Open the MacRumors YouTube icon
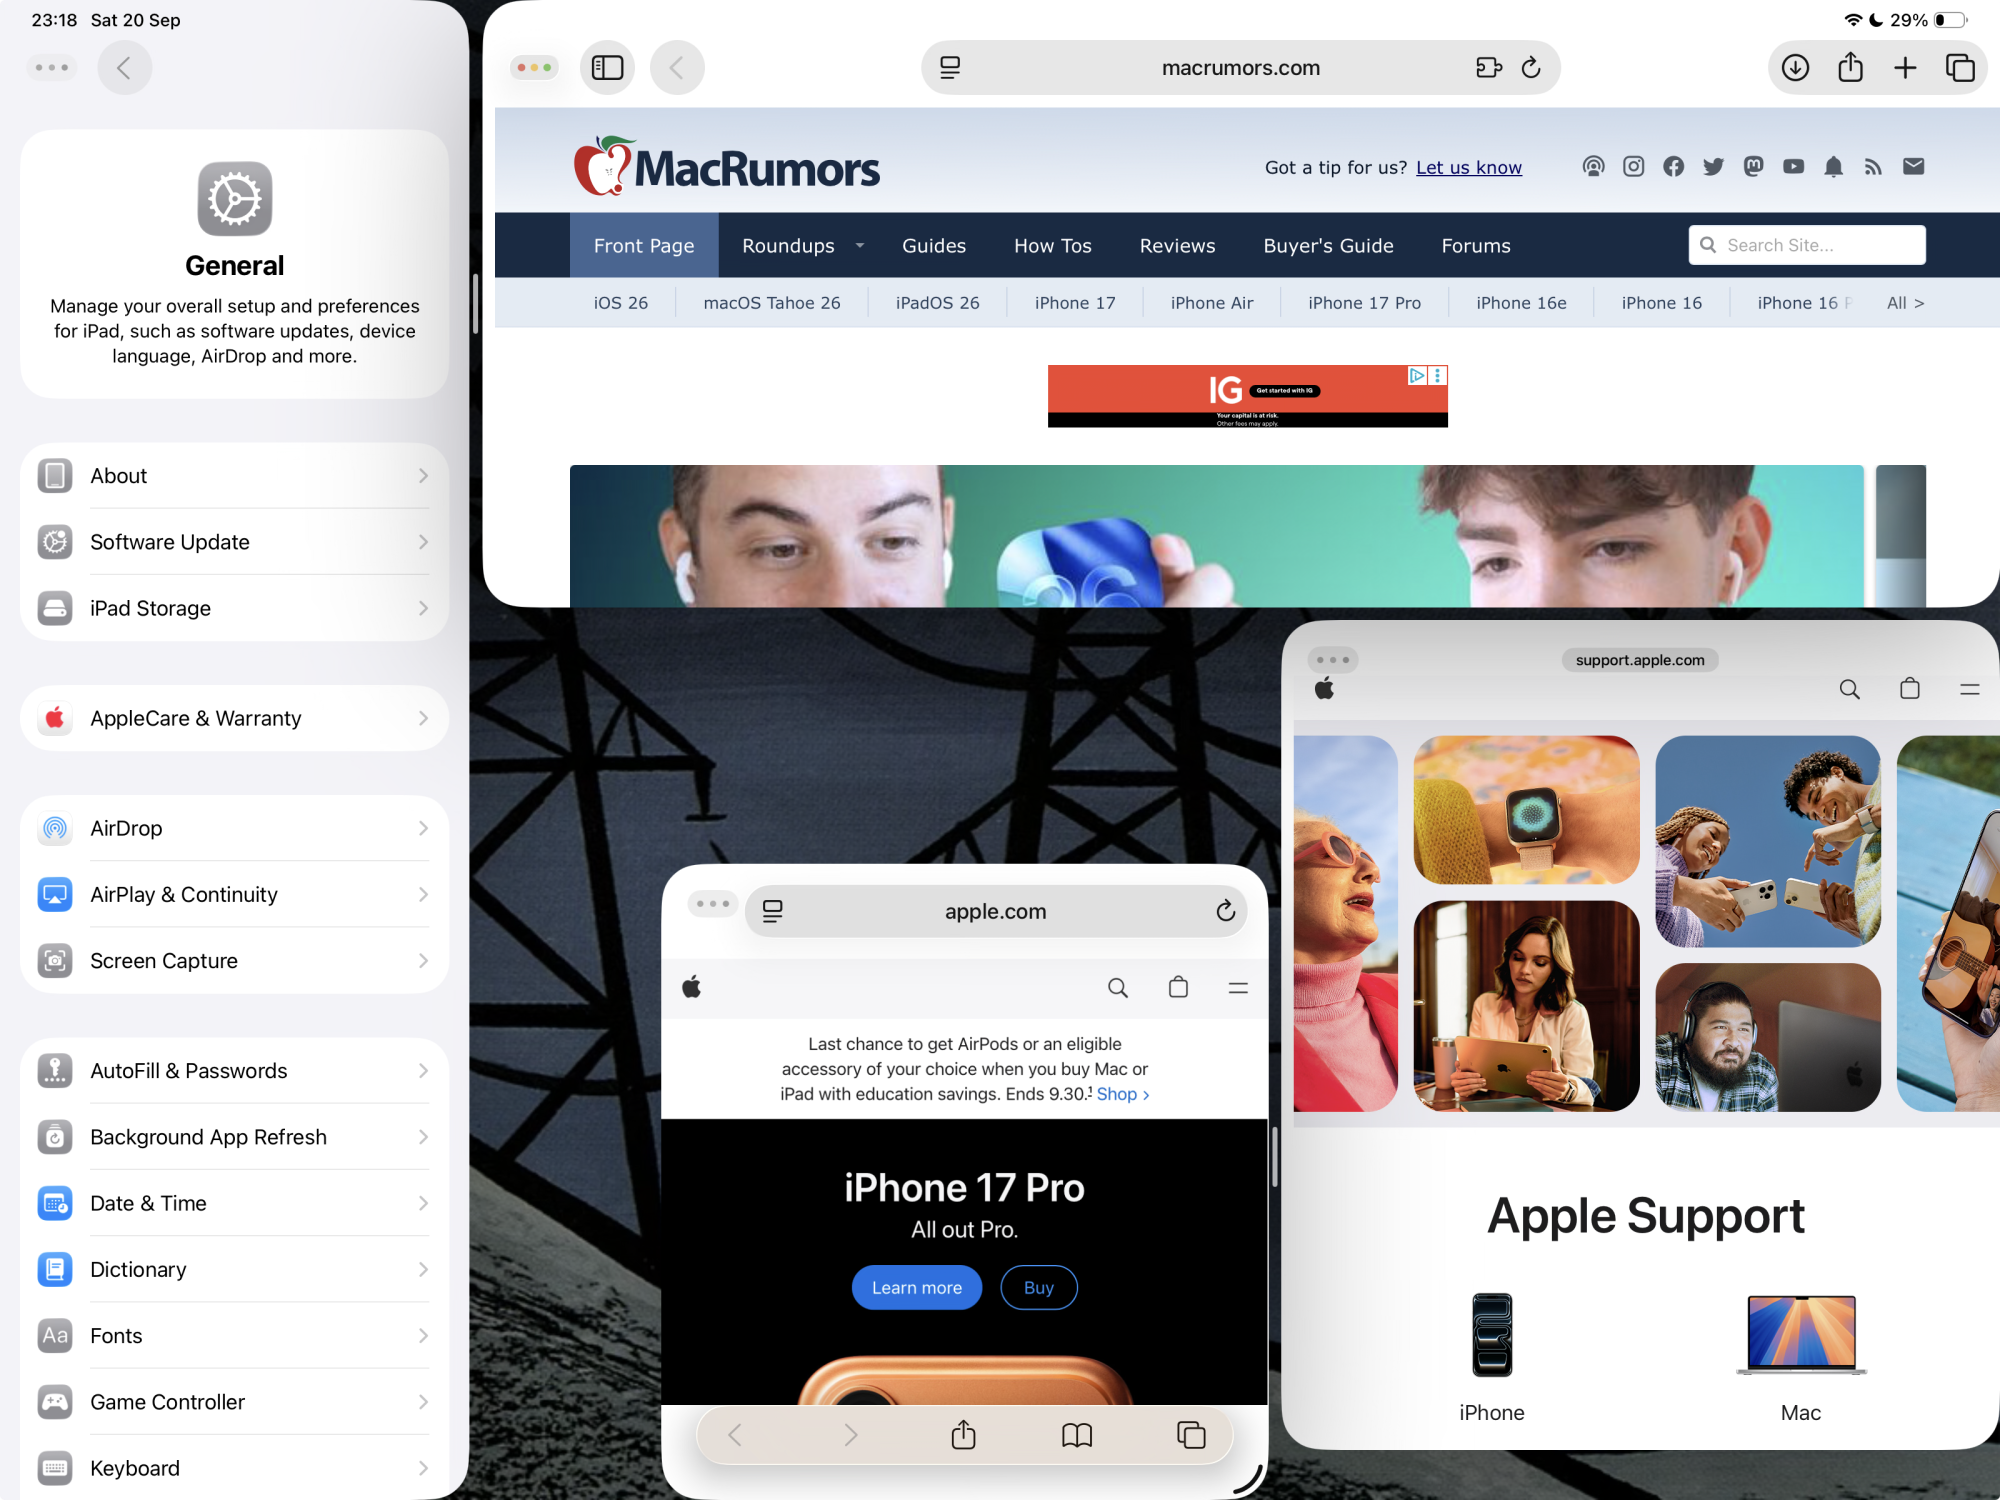 [1793, 167]
